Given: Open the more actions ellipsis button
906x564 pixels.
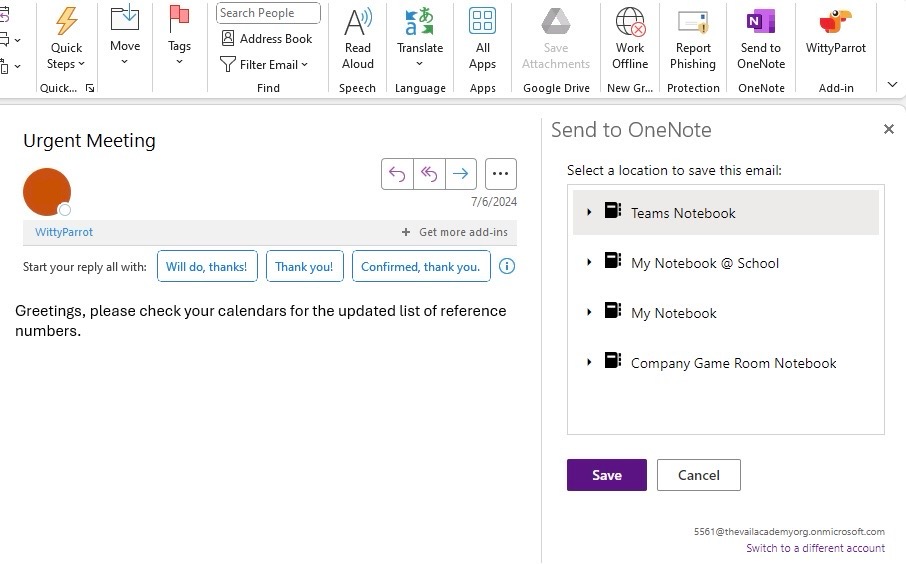Looking at the screenshot, I should (x=500, y=173).
